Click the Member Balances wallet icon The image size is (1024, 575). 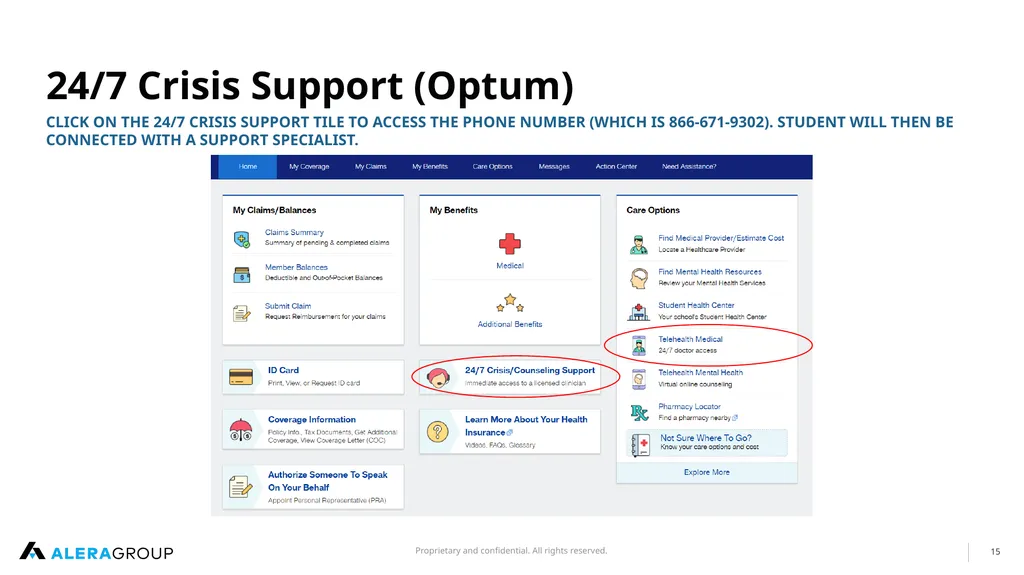[x=242, y=274]
